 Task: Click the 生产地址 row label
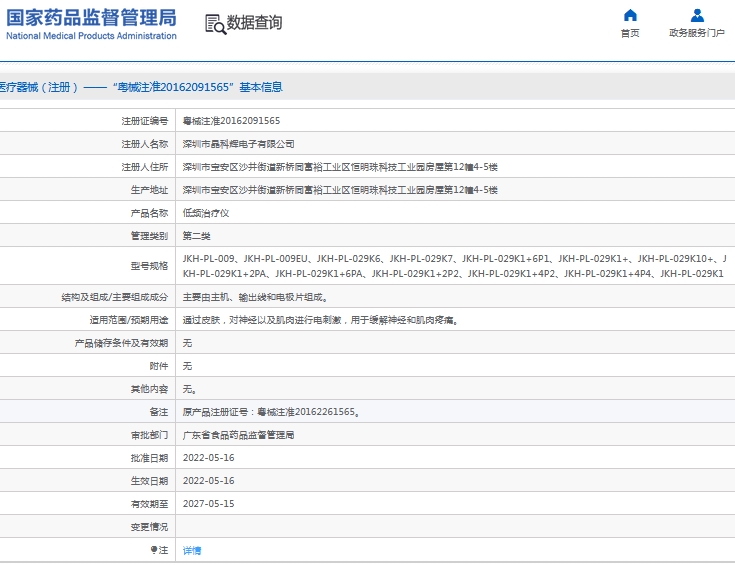click(x=149, y=190)
